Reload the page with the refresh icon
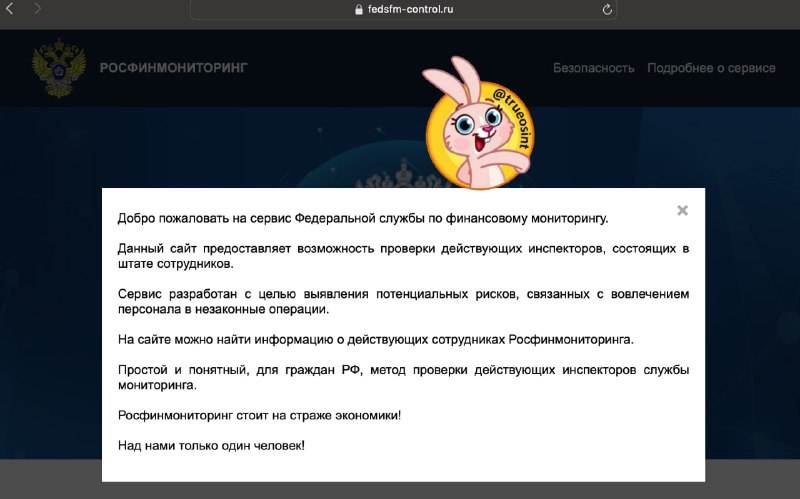Viewport: 800px width, 499px height. point(607,9)
